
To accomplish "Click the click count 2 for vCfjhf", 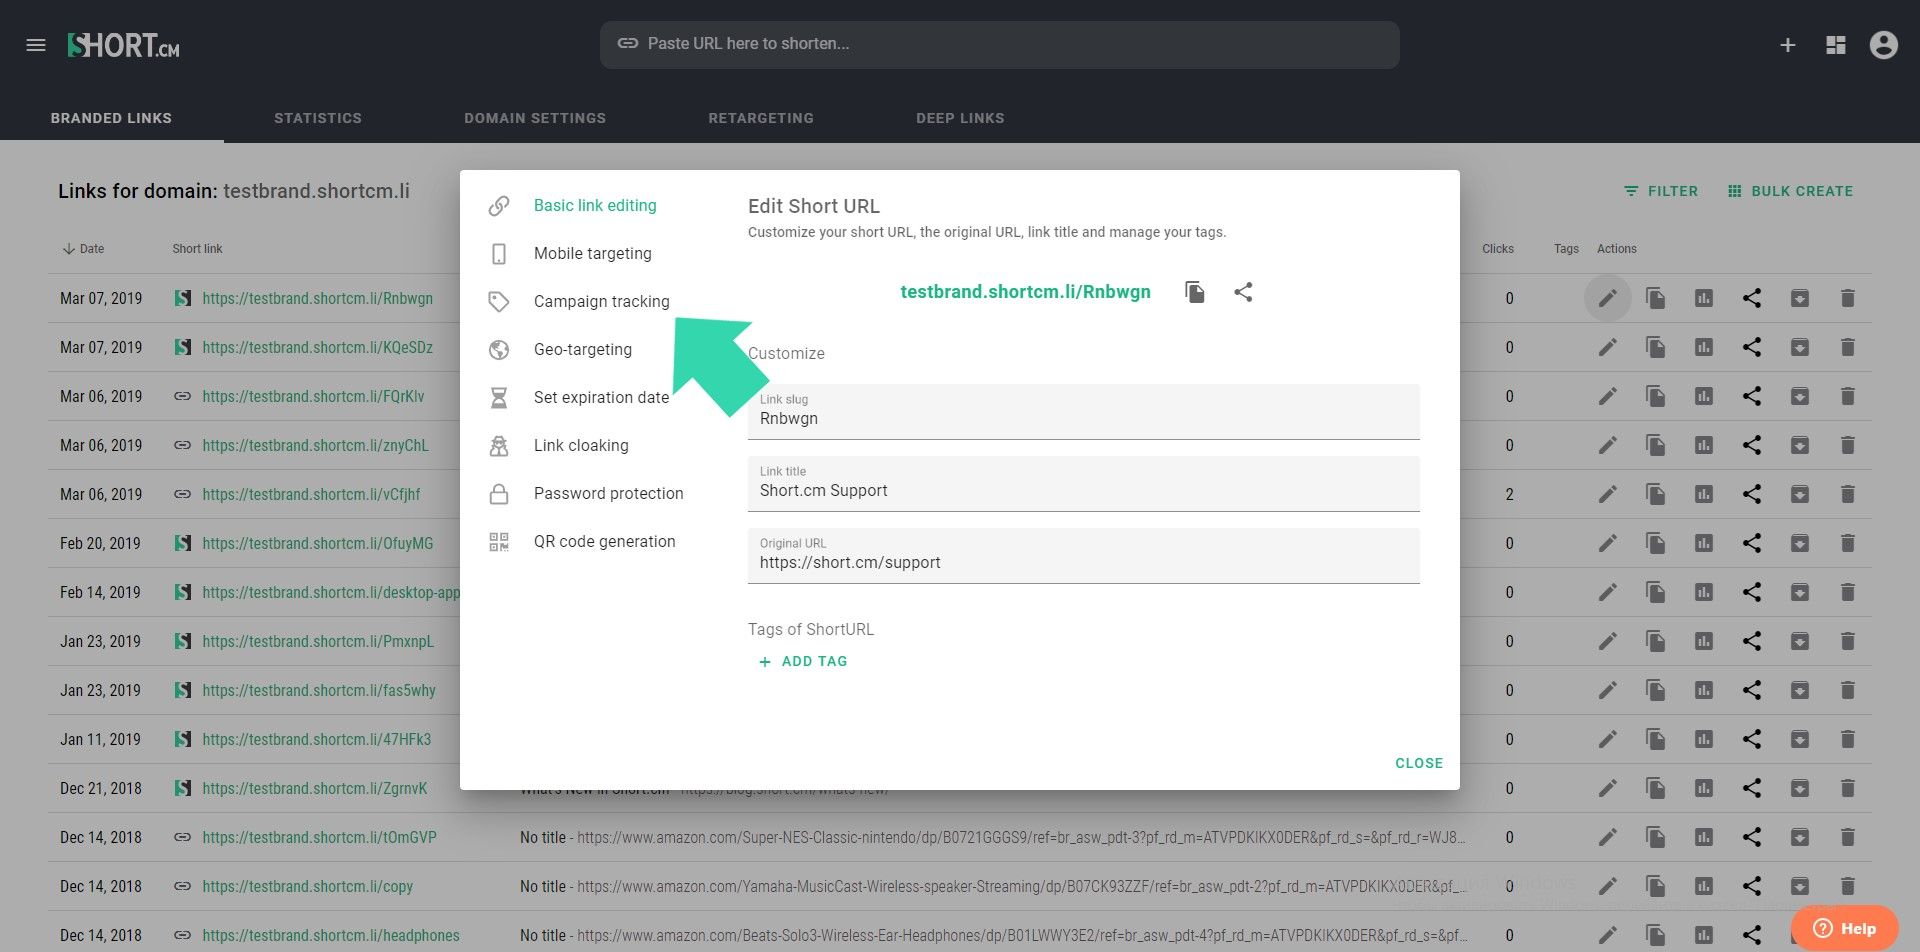I will pyautogui.click(x=1510, y=494).
